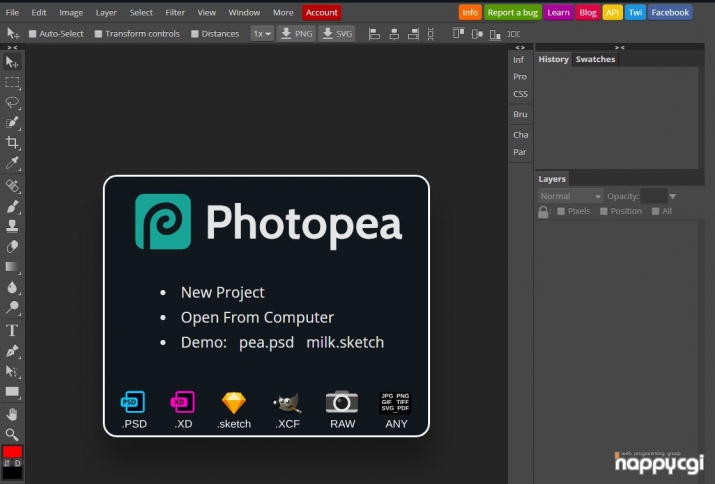The height and width of the screenshot is (484, 715).
Task: Open the Normal blend mode dropdown
Action: click(x=570, y=196)
